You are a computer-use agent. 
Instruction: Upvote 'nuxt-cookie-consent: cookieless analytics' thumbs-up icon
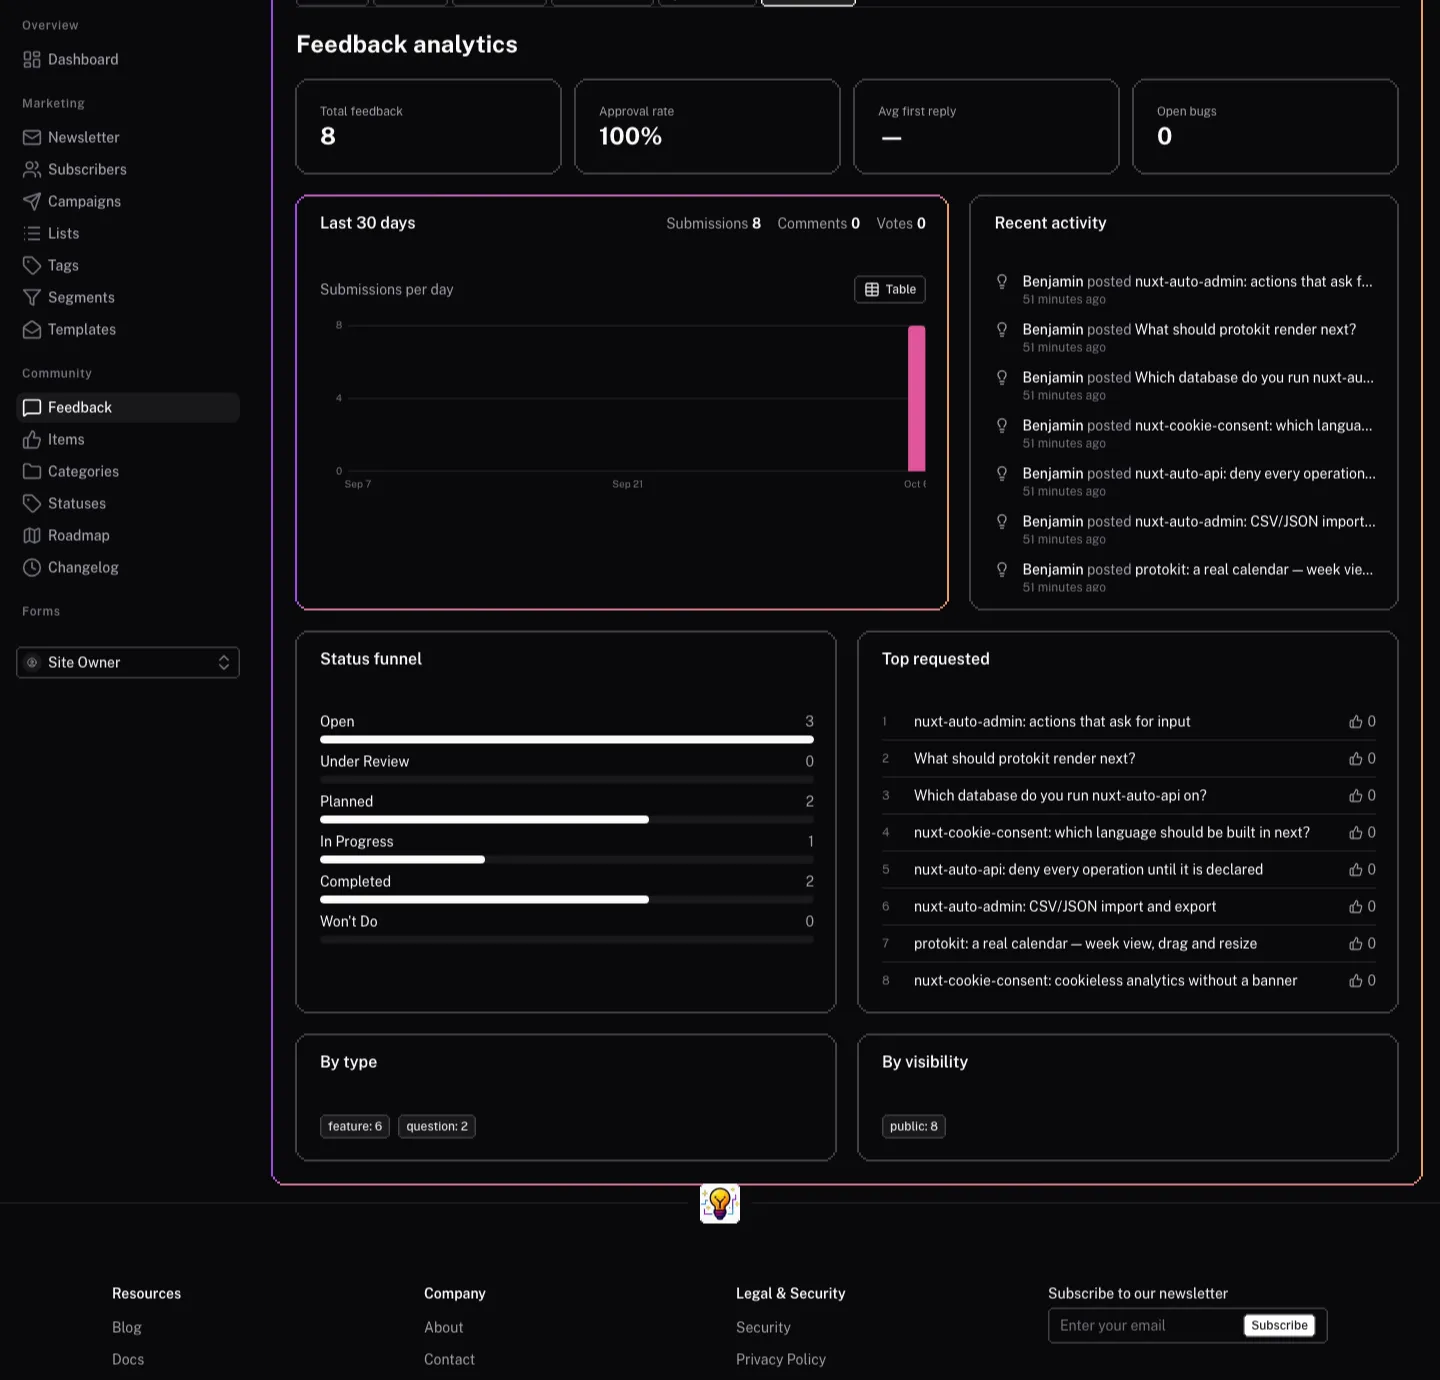pos(1356,981)
